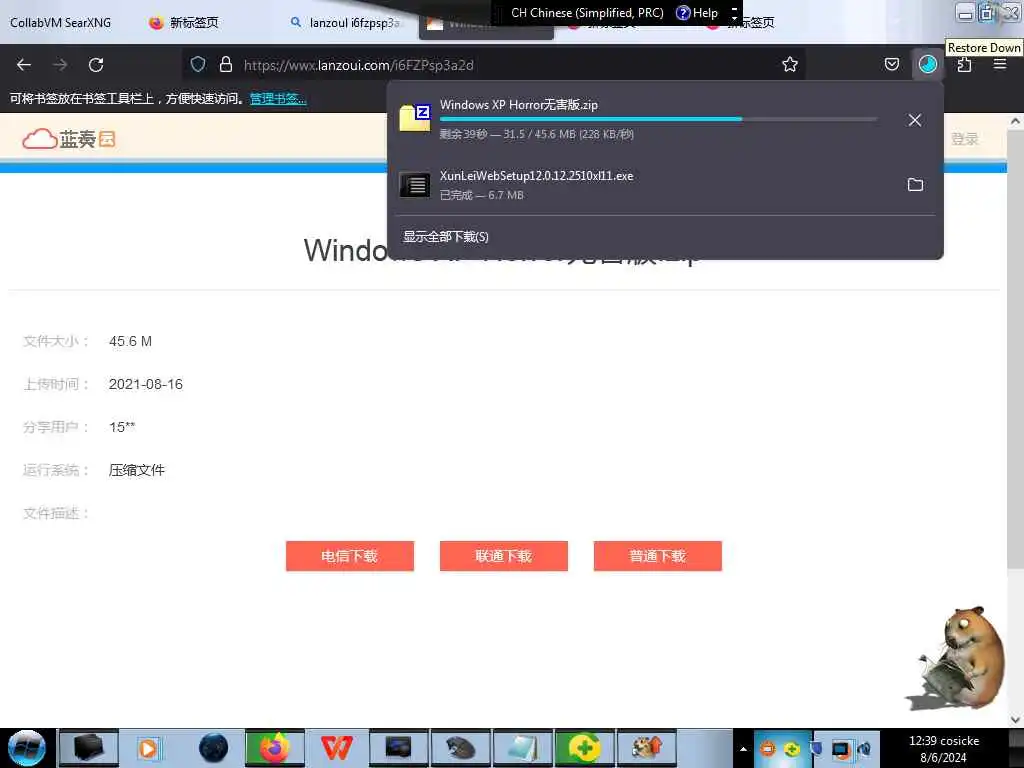Open the Windows Start orb
Viewport: 1024px width, 768px height.
click(27, 748)
